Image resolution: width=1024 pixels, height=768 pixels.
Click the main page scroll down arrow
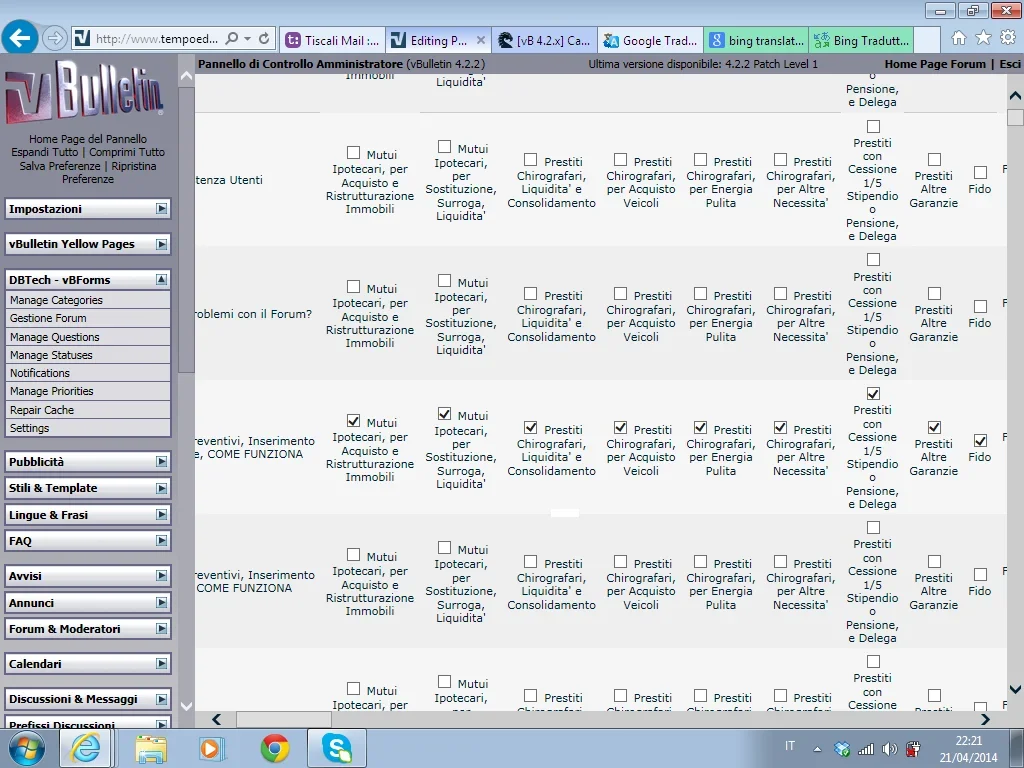[x=1016, y=689]
